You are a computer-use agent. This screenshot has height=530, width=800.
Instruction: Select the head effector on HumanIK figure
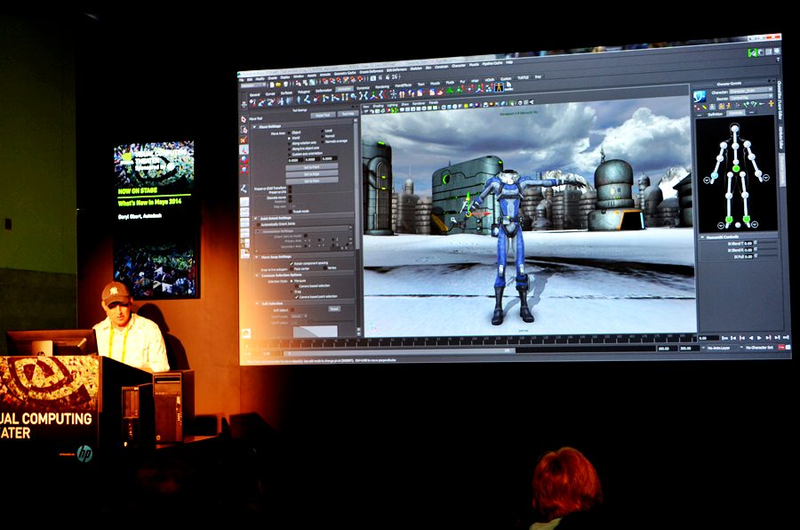[735, 128]
